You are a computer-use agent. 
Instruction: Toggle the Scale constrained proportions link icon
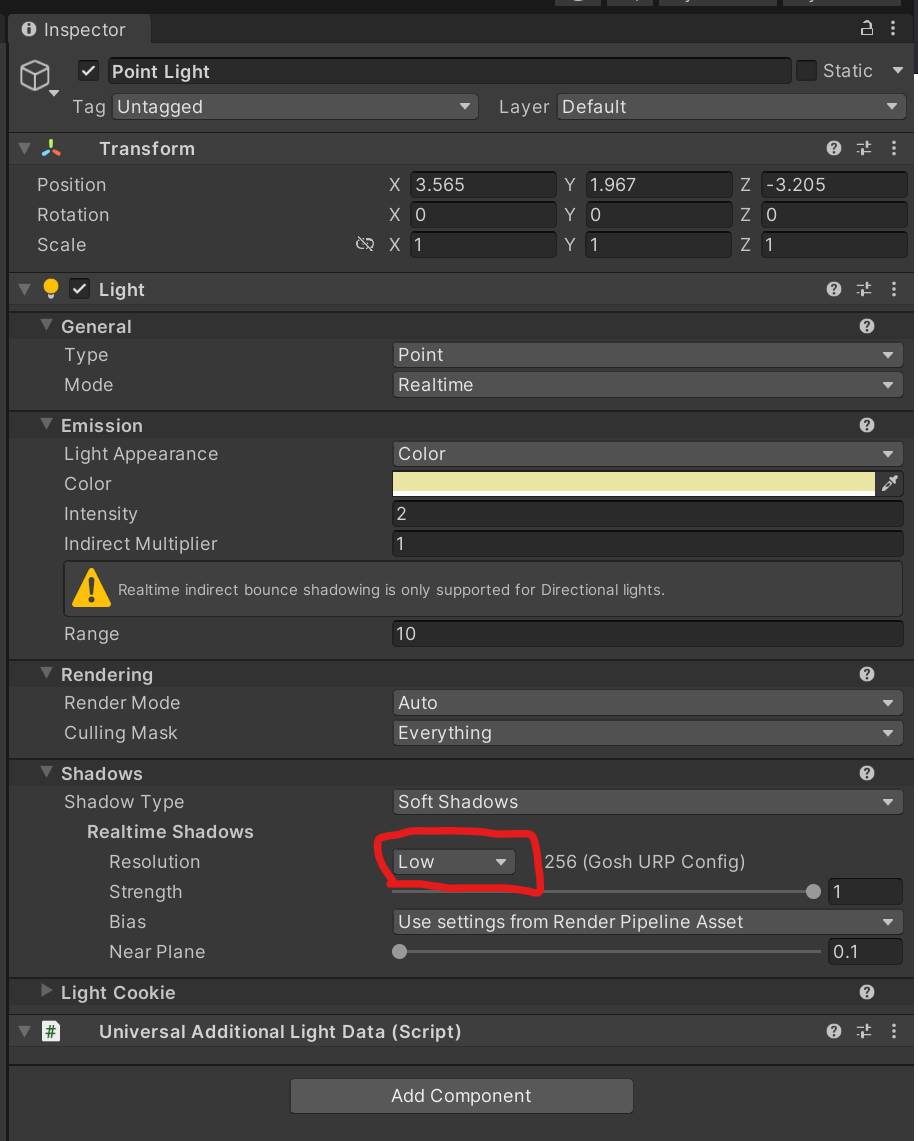click(x=365, y=245)
